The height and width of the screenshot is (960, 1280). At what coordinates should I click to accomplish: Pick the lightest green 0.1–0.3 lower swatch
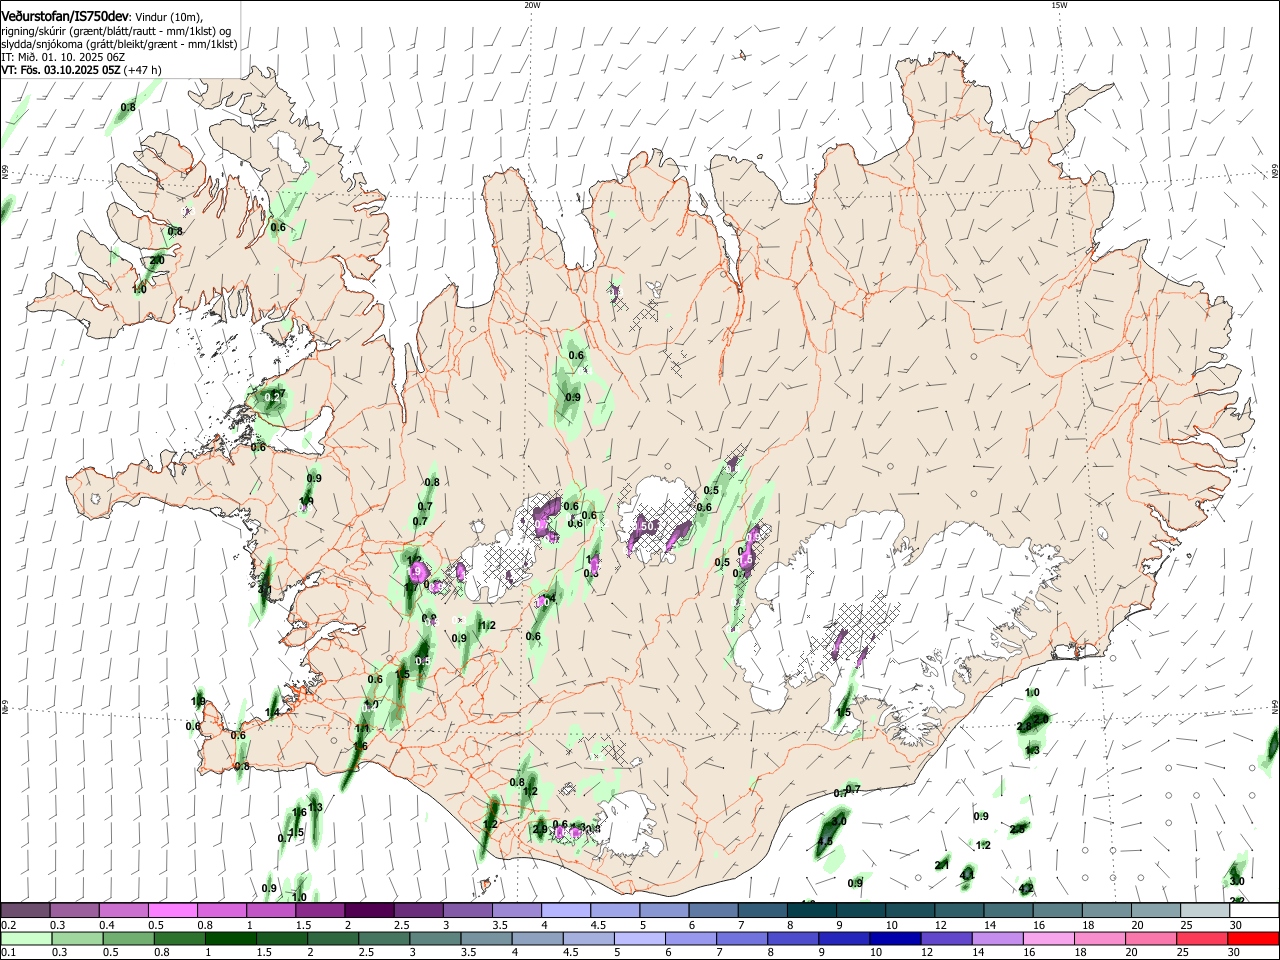click(26, 939)
